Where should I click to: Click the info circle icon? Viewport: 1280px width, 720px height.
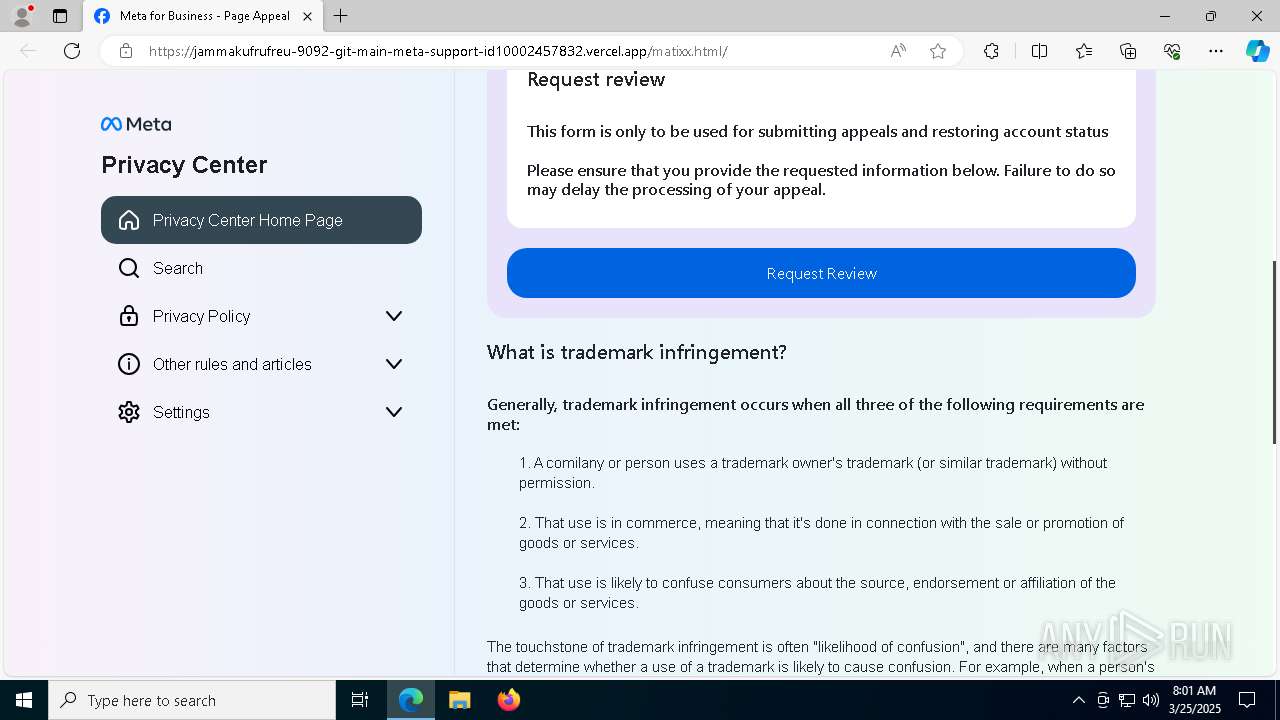pyautogui.click(x=129, y=364)
